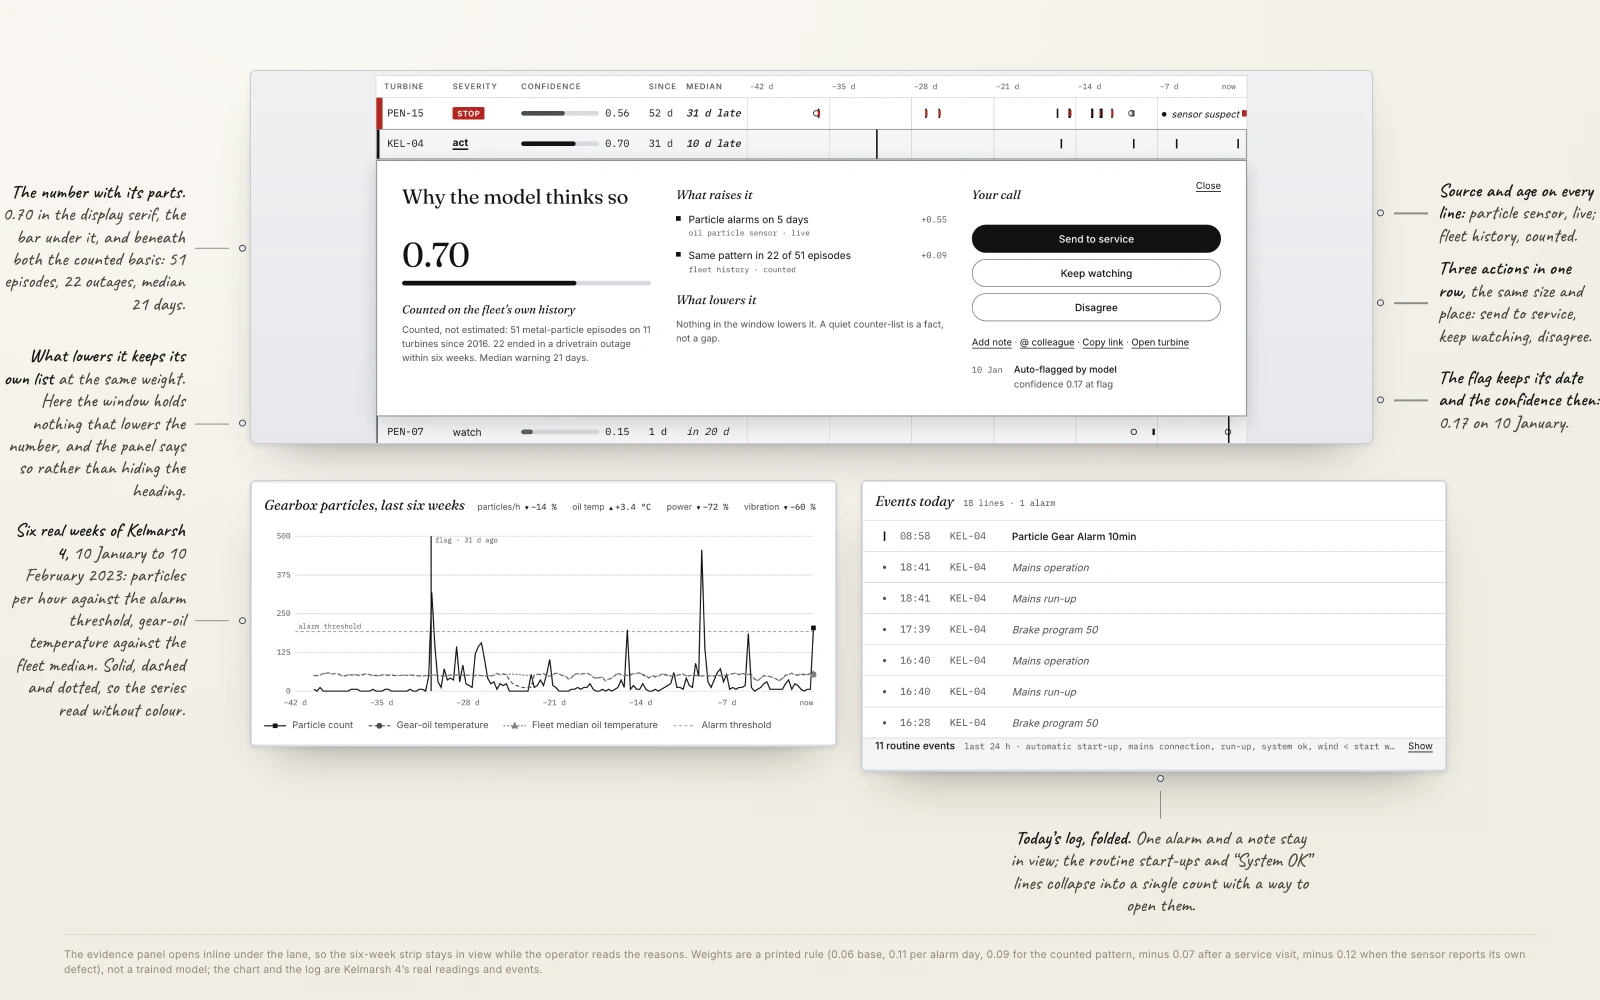
Task: Click the Add note link
Action: [992, 343]
